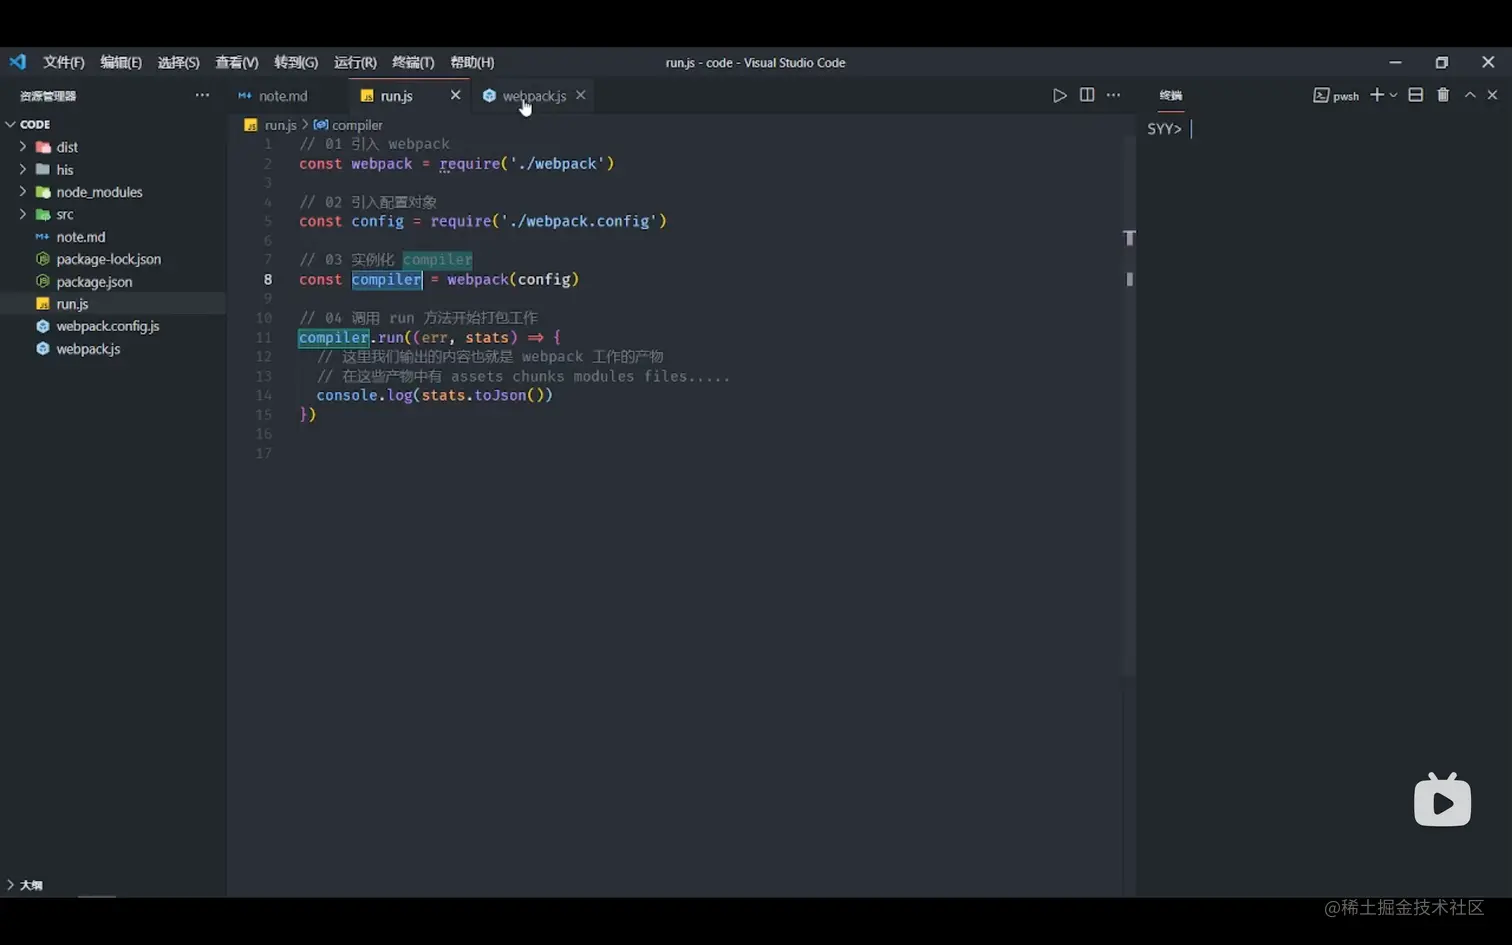
Task: Expand the node_modules folder
Action: (114, 192)
